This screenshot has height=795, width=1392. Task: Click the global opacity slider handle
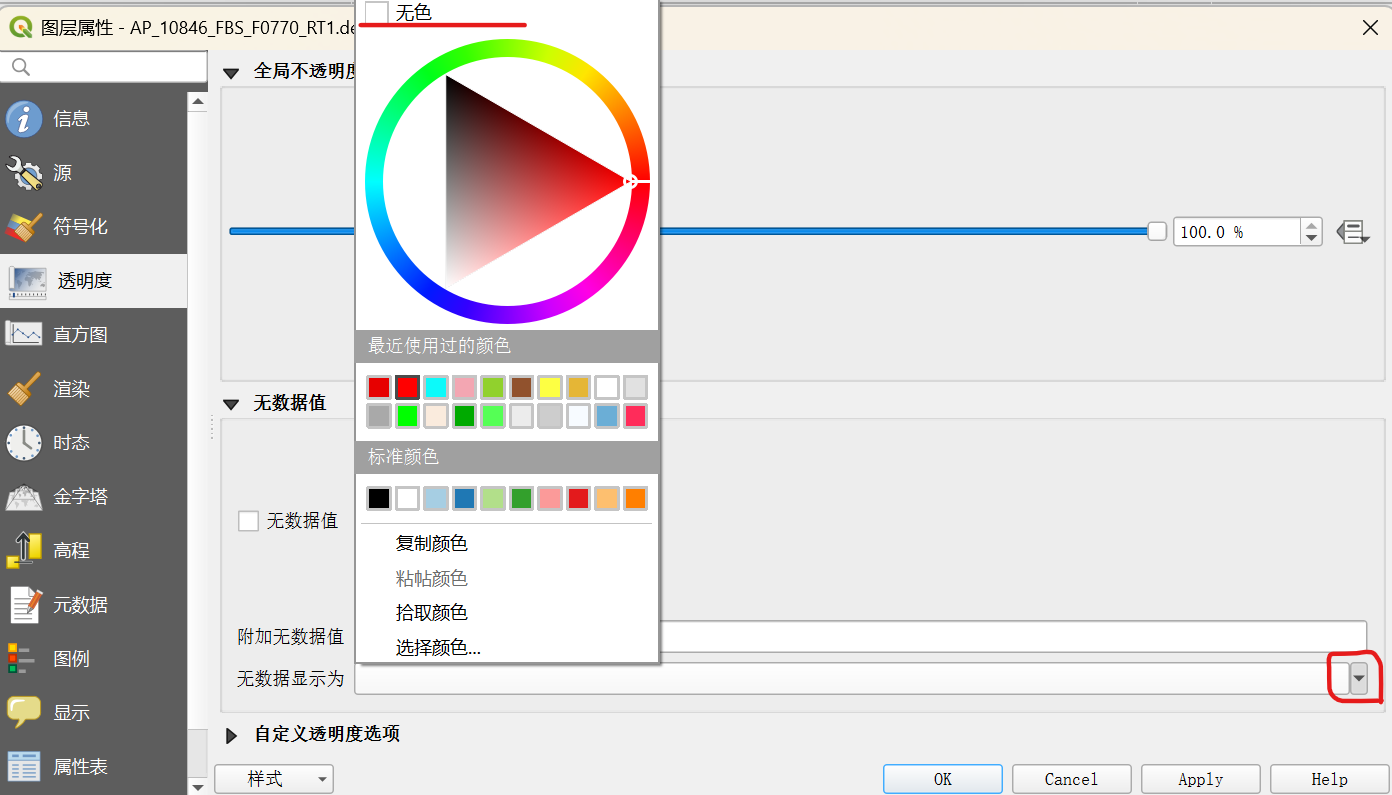pyautogui.click(x=1157, y=231)
